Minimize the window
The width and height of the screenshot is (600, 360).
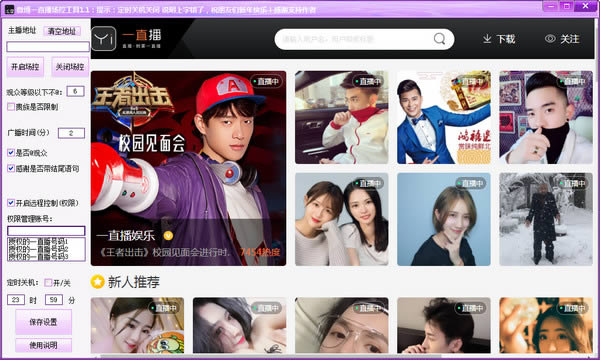tap(551, 6)
